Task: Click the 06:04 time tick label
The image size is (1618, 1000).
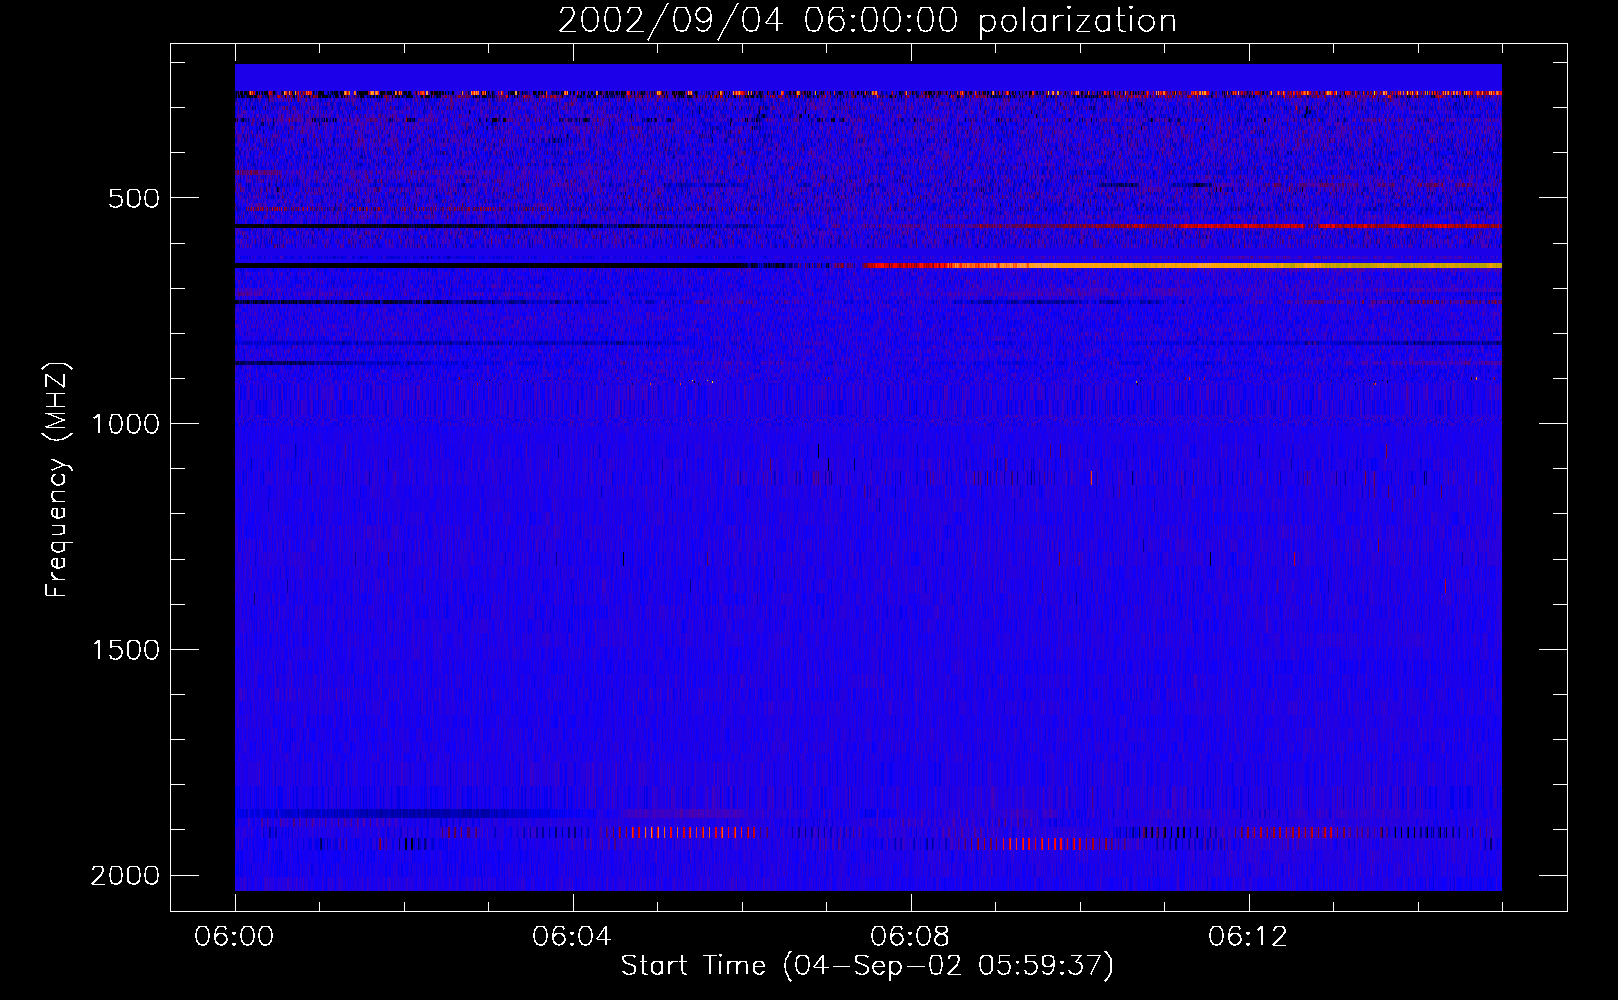Action: (572, 937)
